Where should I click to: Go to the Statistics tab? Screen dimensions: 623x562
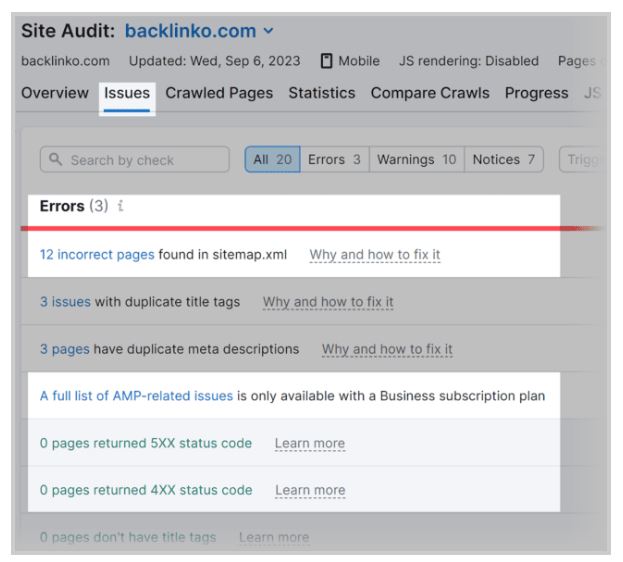(x=322, y=93)
